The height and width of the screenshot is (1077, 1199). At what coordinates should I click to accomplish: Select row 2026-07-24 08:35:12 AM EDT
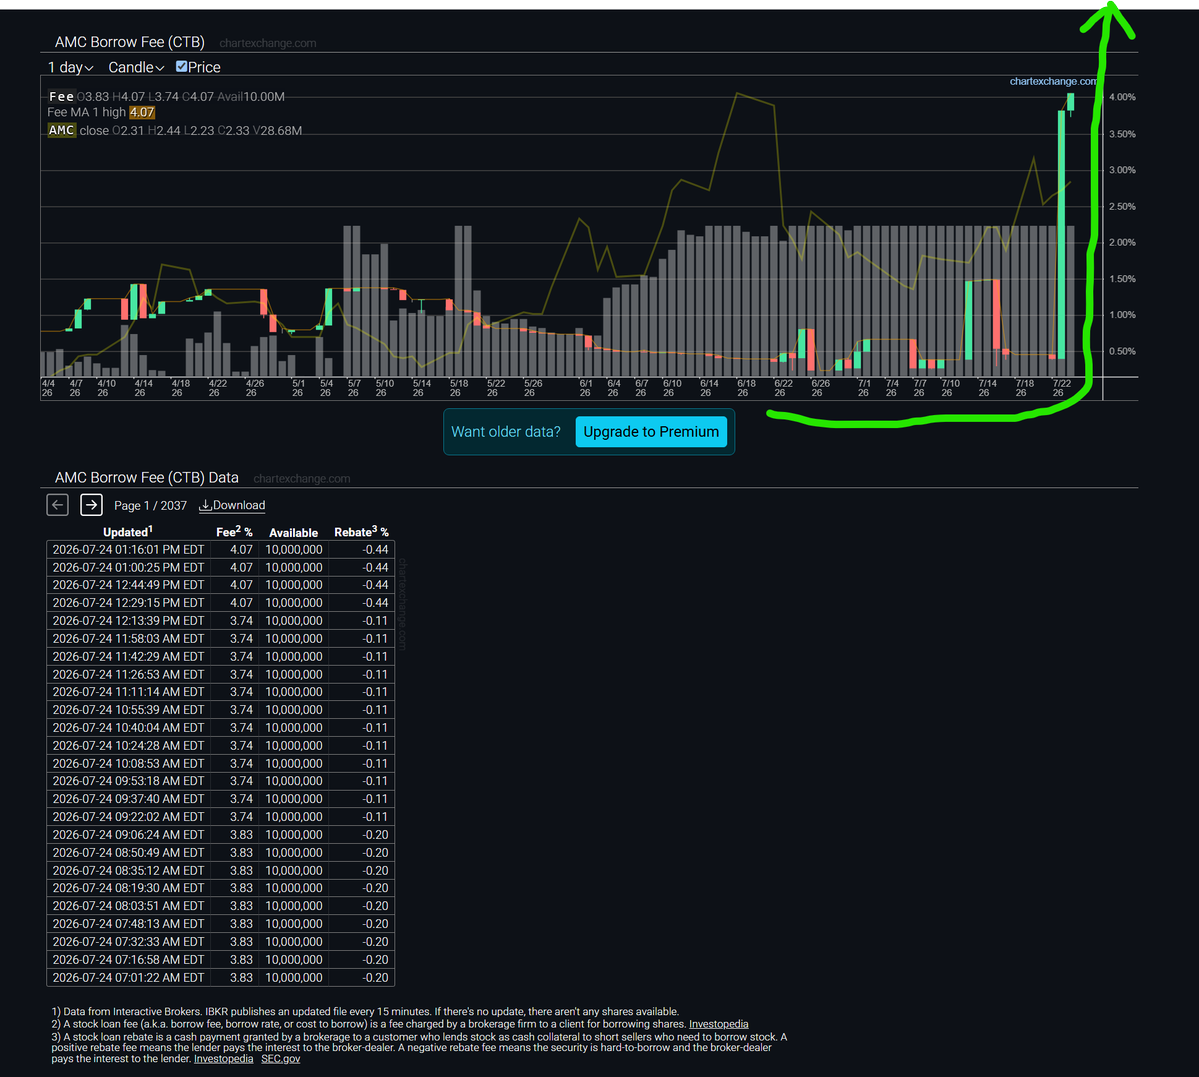[x=220, y=870]
